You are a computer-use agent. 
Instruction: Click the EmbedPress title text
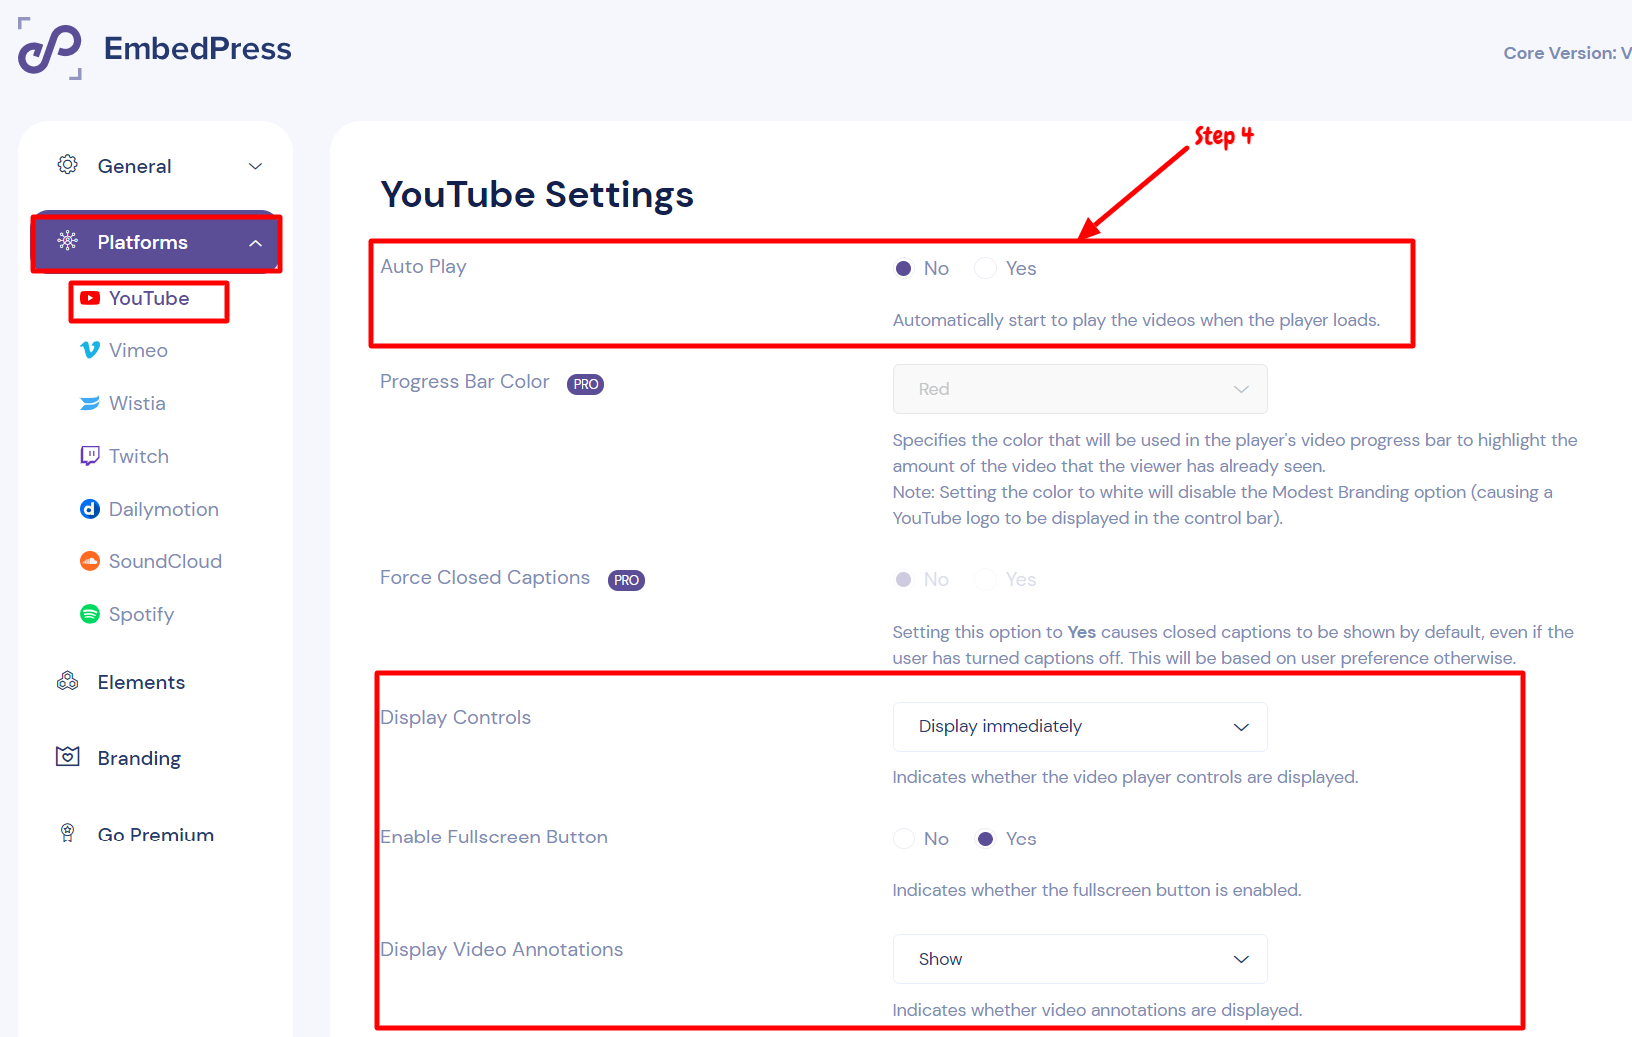[198, 48]
